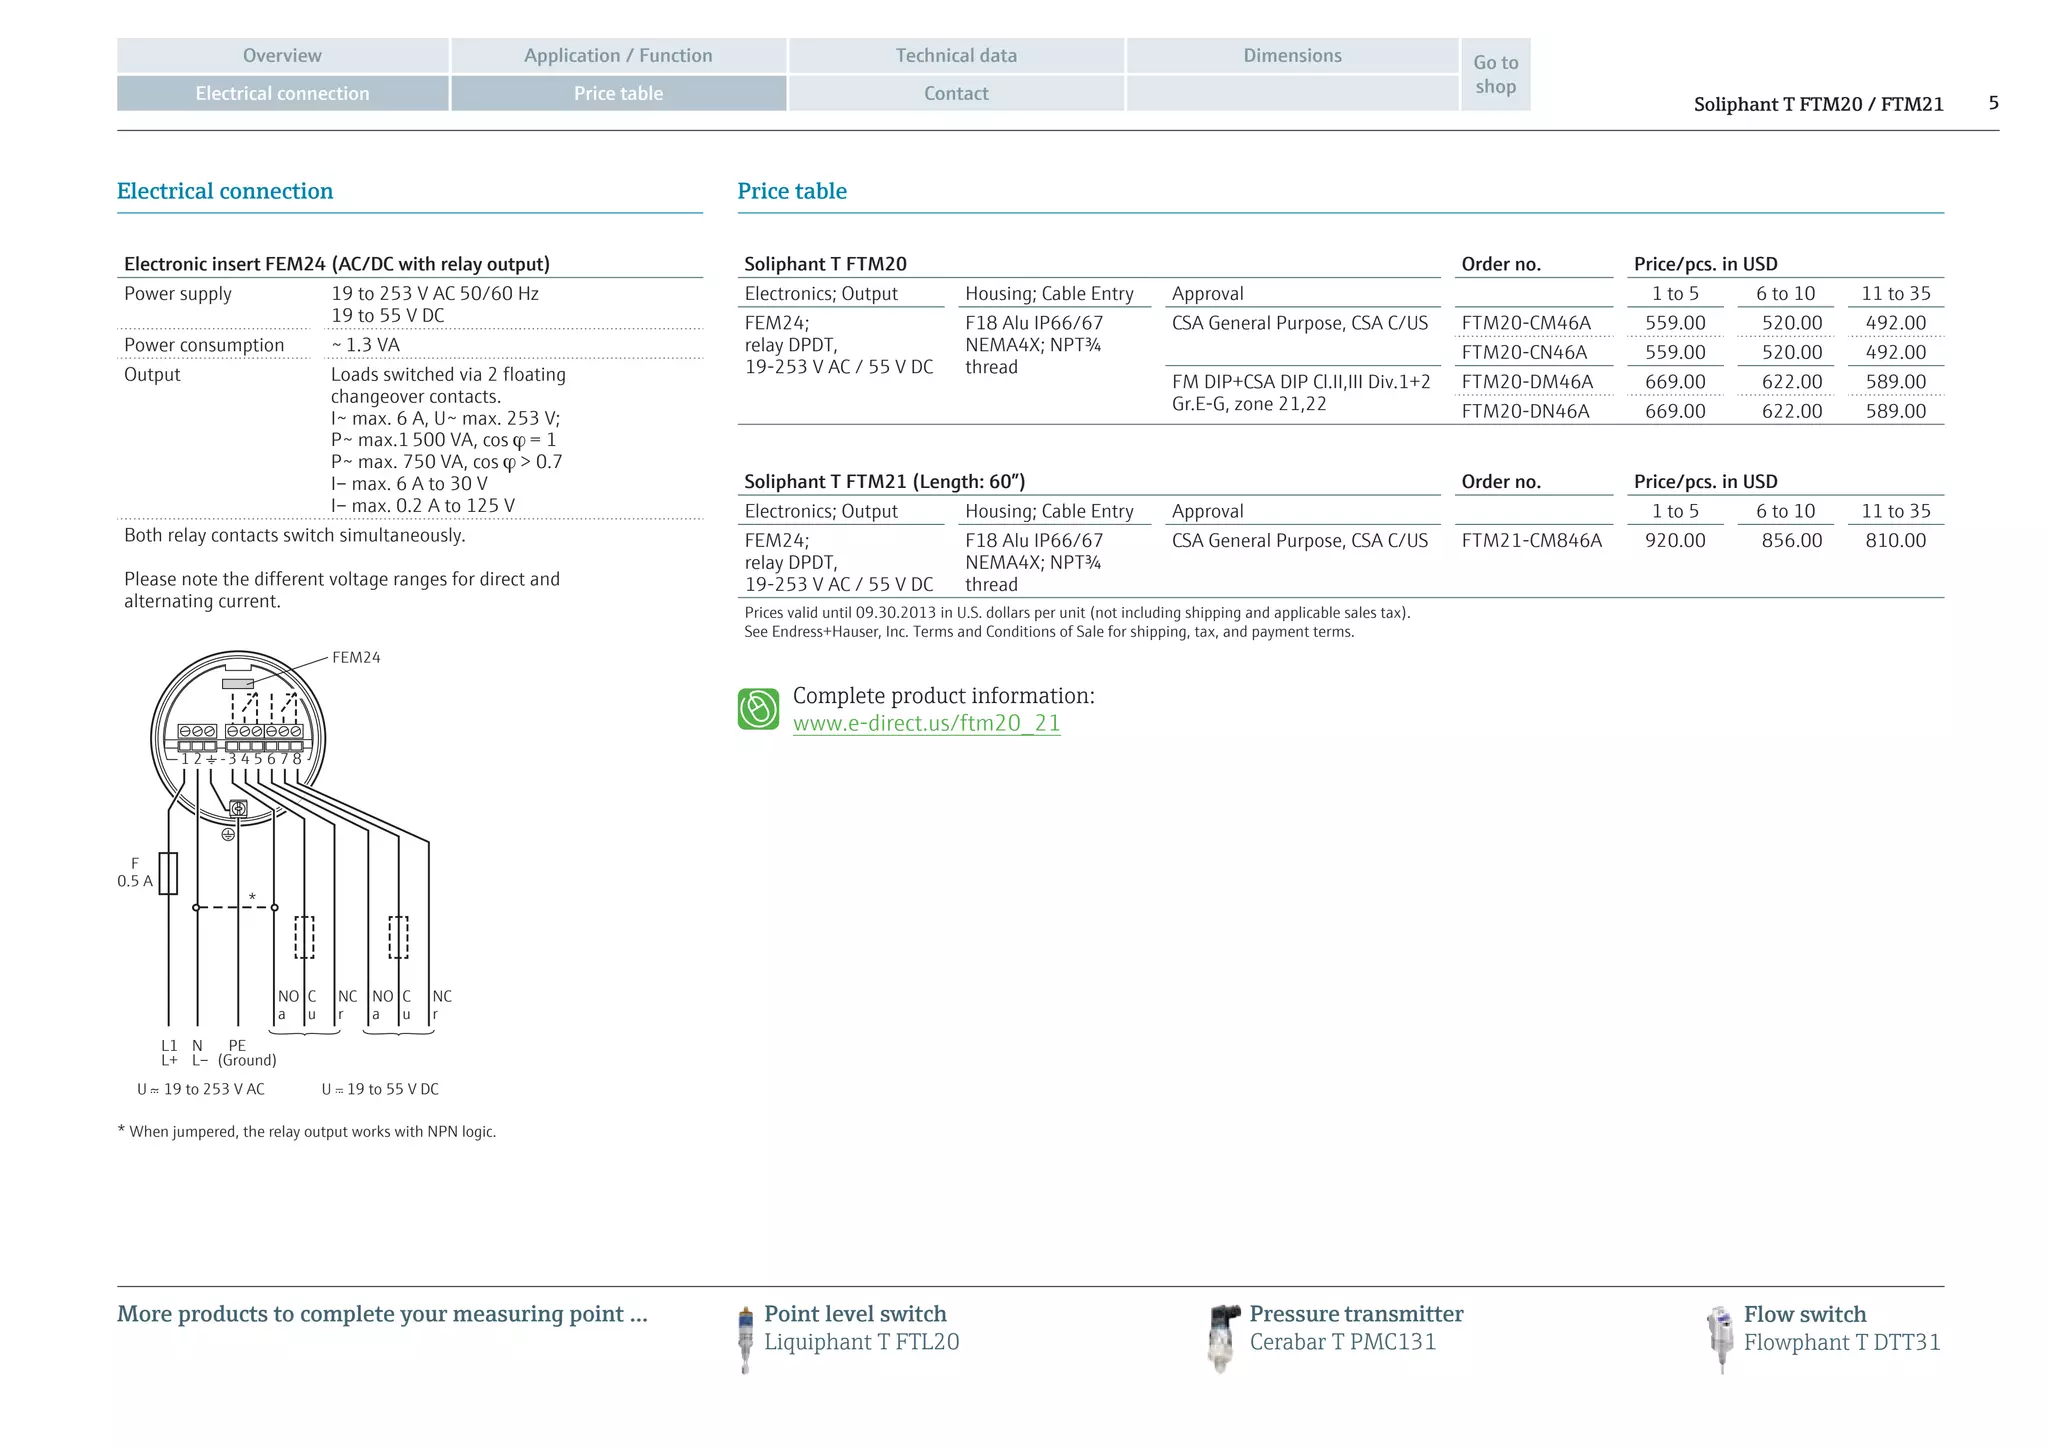Screen dimensions: 2048x1448
Task: Click the FEM24 wiring diagram housing
Action: [x=238, y=737]
